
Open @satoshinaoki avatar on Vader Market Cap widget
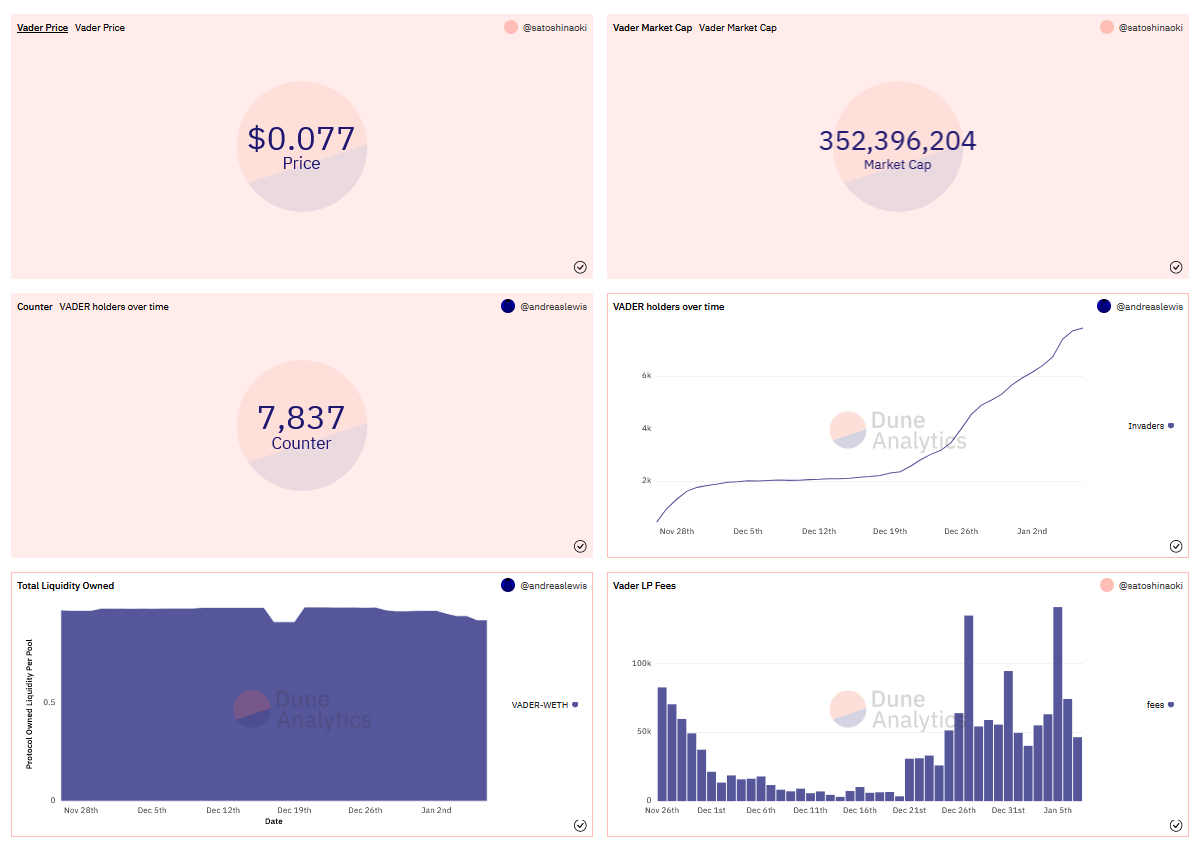tap(1106, 28)
